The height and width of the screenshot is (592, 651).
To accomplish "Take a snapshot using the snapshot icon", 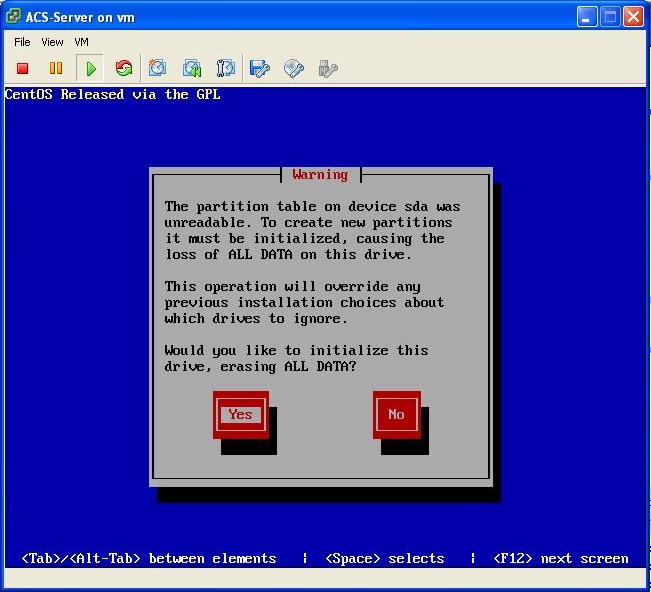I will [158, 68].
